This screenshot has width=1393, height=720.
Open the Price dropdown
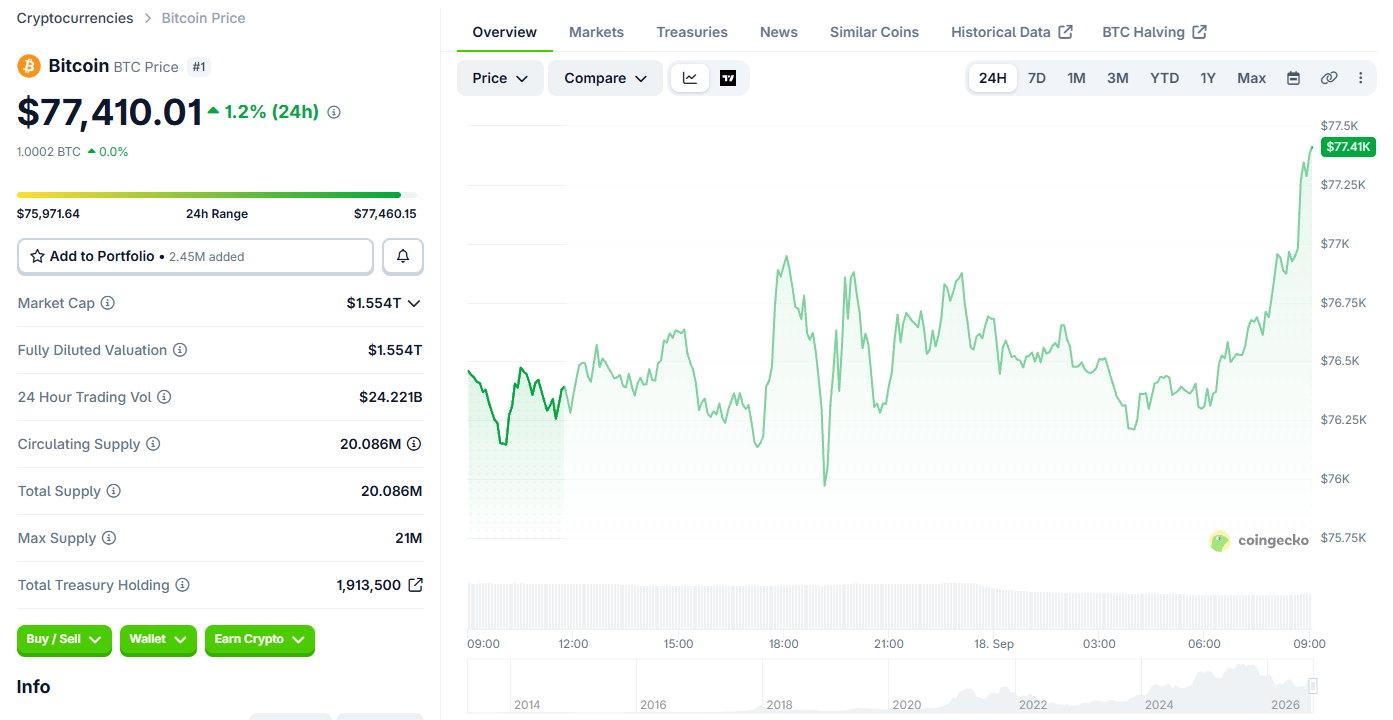pyautogui.click(x=500, y=78)
